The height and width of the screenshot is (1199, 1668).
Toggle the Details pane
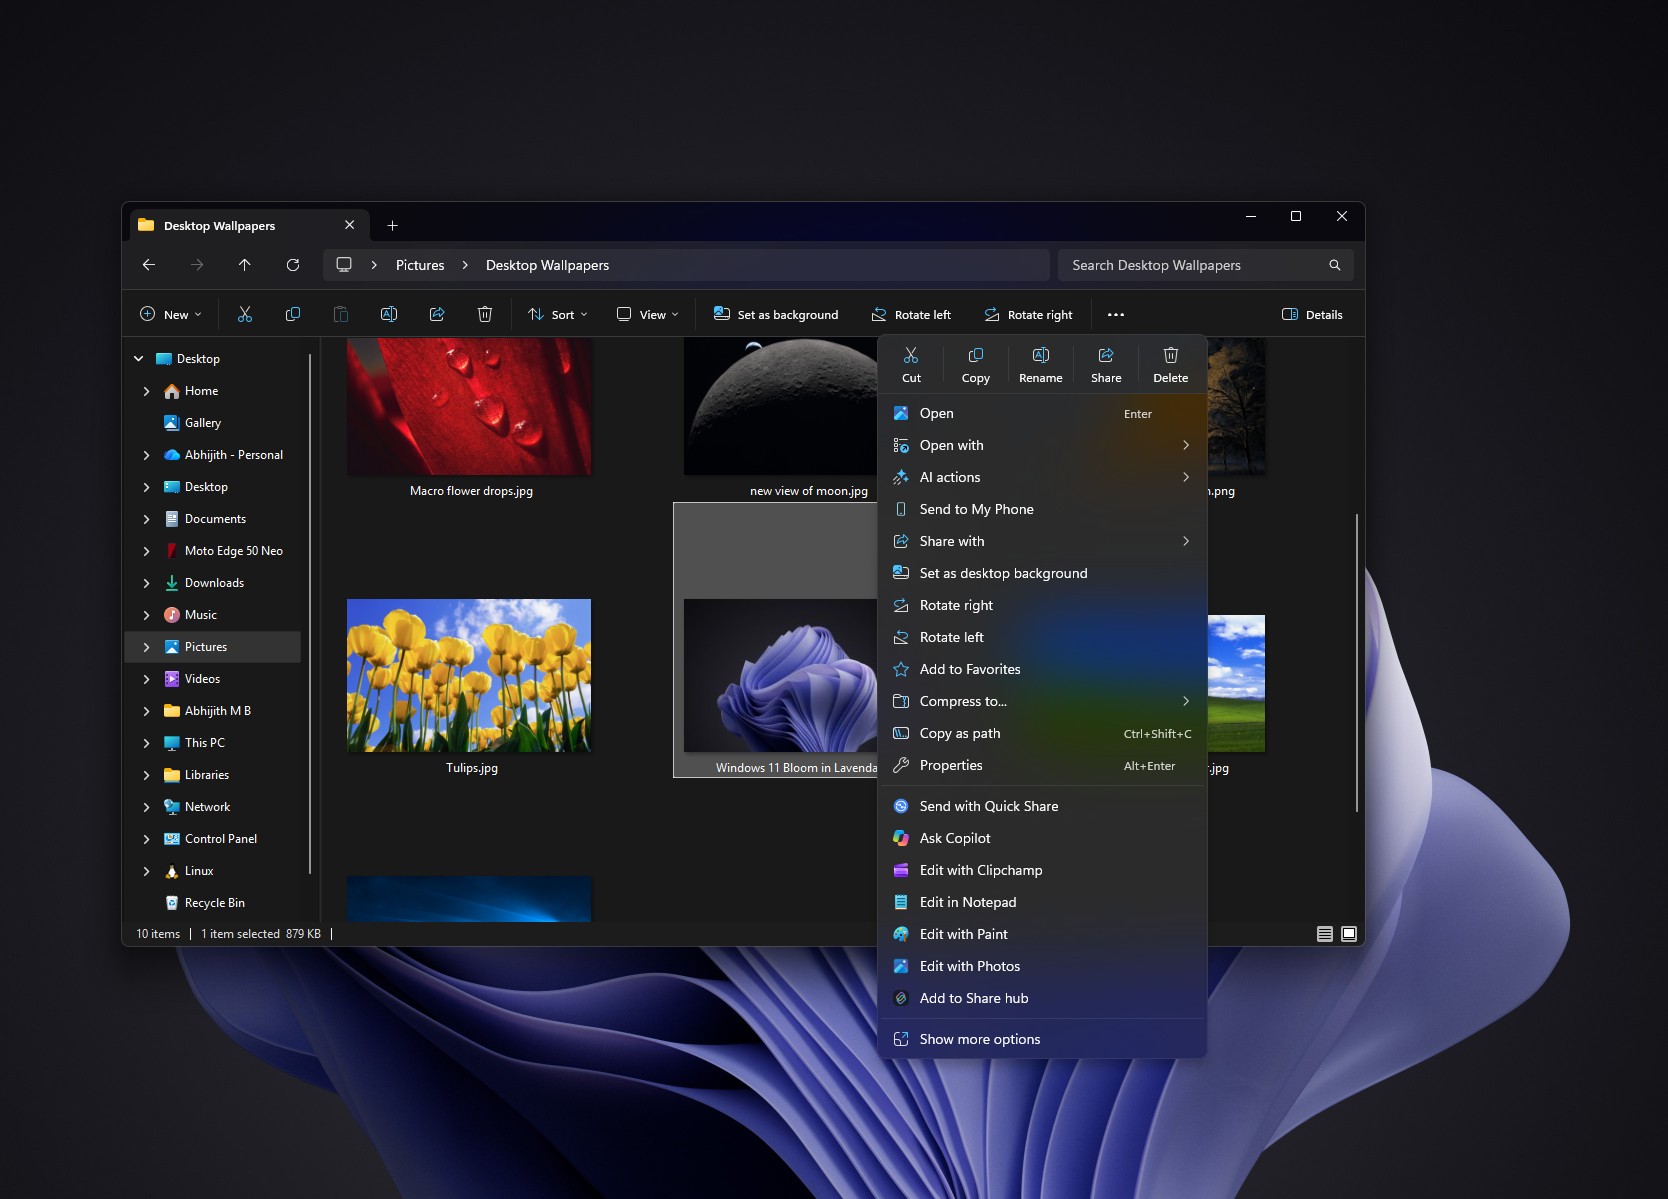click(x=1313, y=314)
